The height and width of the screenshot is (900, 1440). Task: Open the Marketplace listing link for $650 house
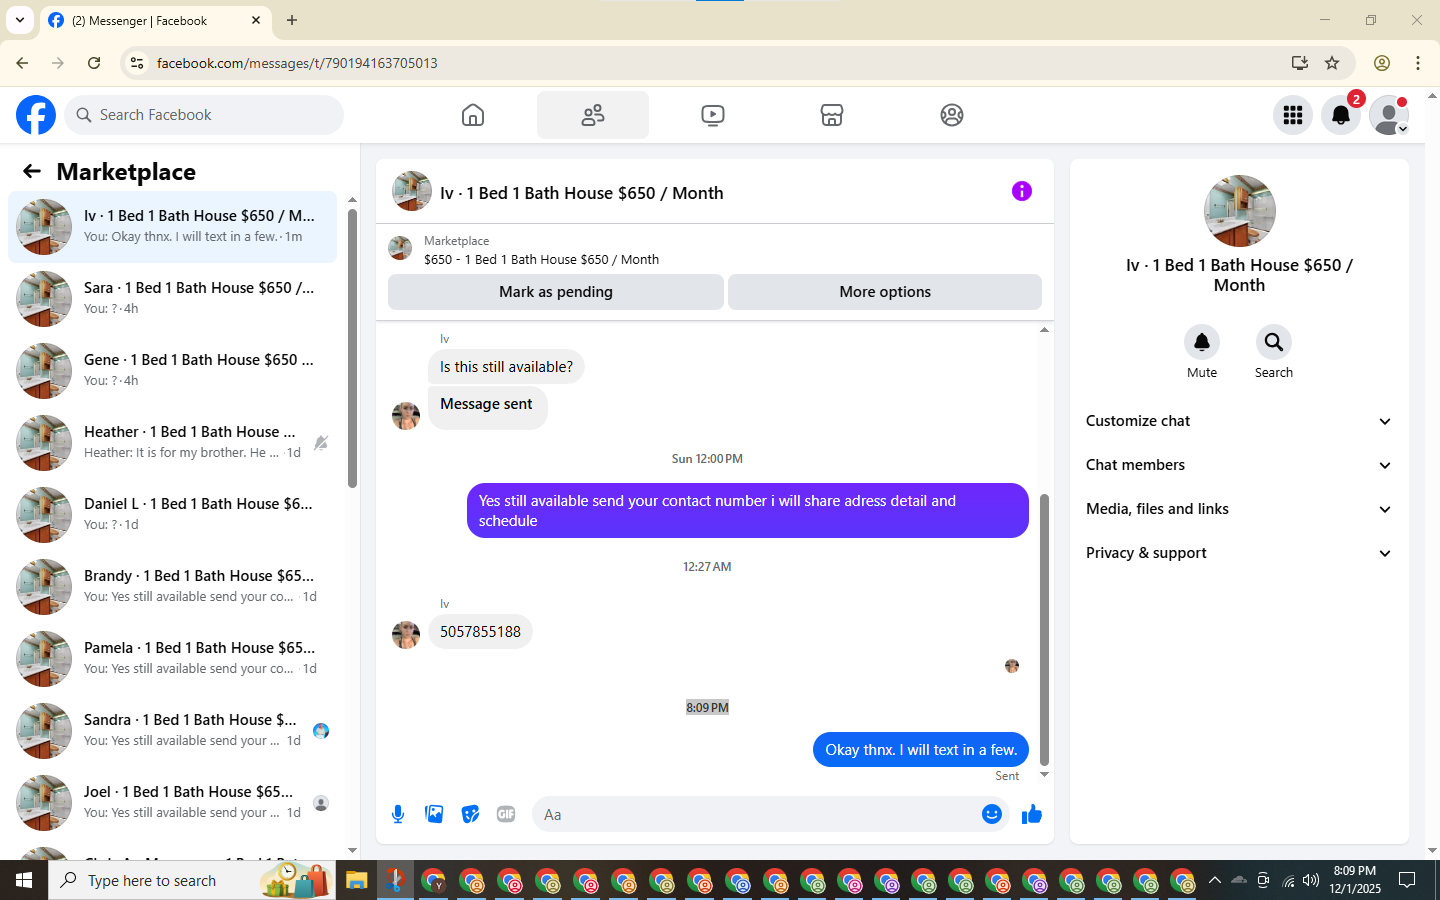541,259
